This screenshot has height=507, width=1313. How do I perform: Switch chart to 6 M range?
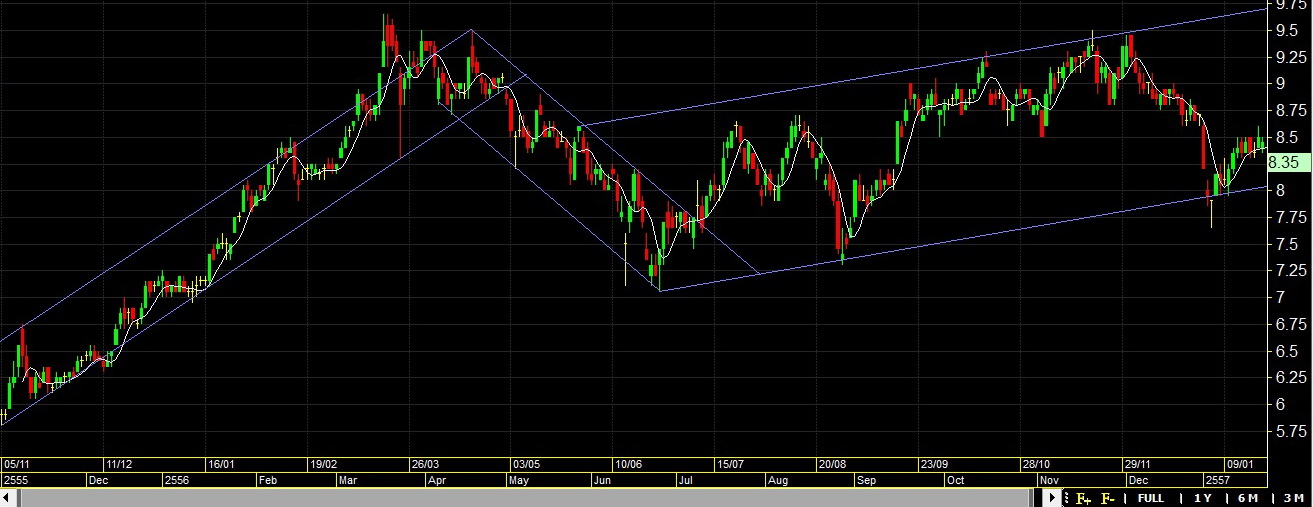1247,498
